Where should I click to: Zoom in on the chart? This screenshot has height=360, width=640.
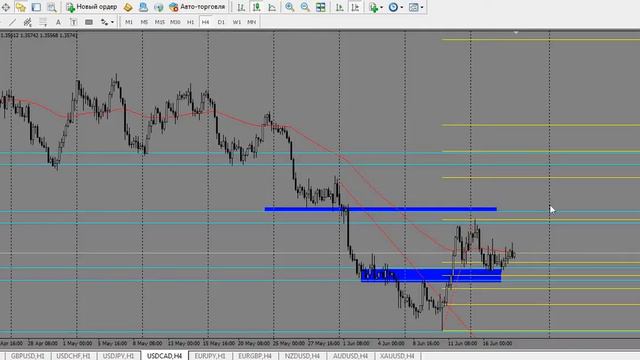tap(289, 7)
